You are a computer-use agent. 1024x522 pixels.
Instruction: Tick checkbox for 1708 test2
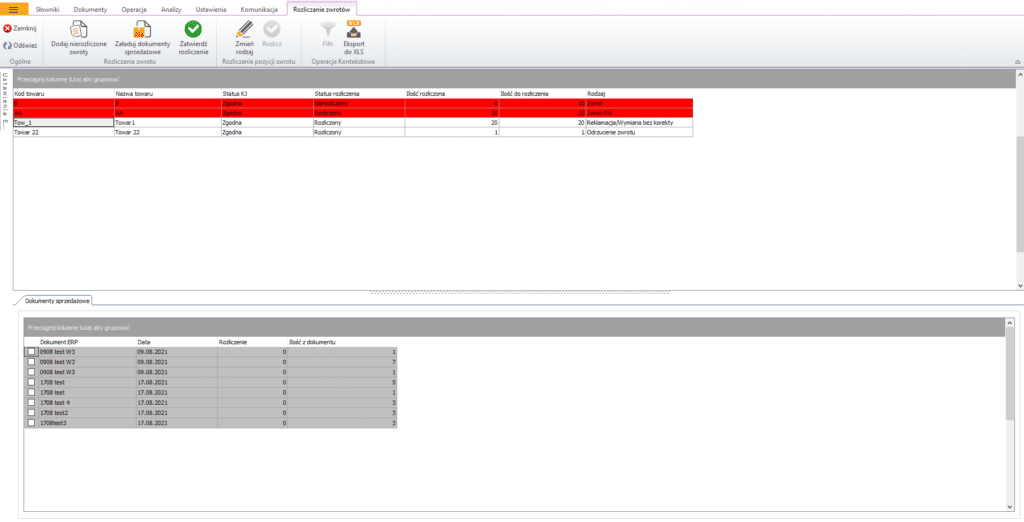click(x=31, y=413)
